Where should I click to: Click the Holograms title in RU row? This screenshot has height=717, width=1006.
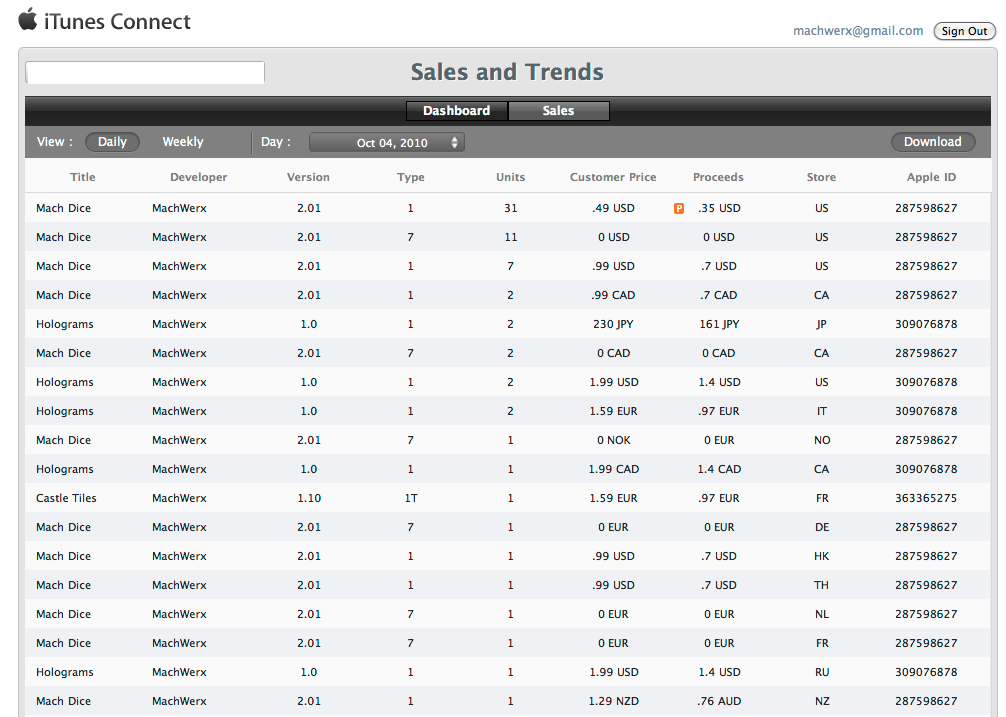65,672
